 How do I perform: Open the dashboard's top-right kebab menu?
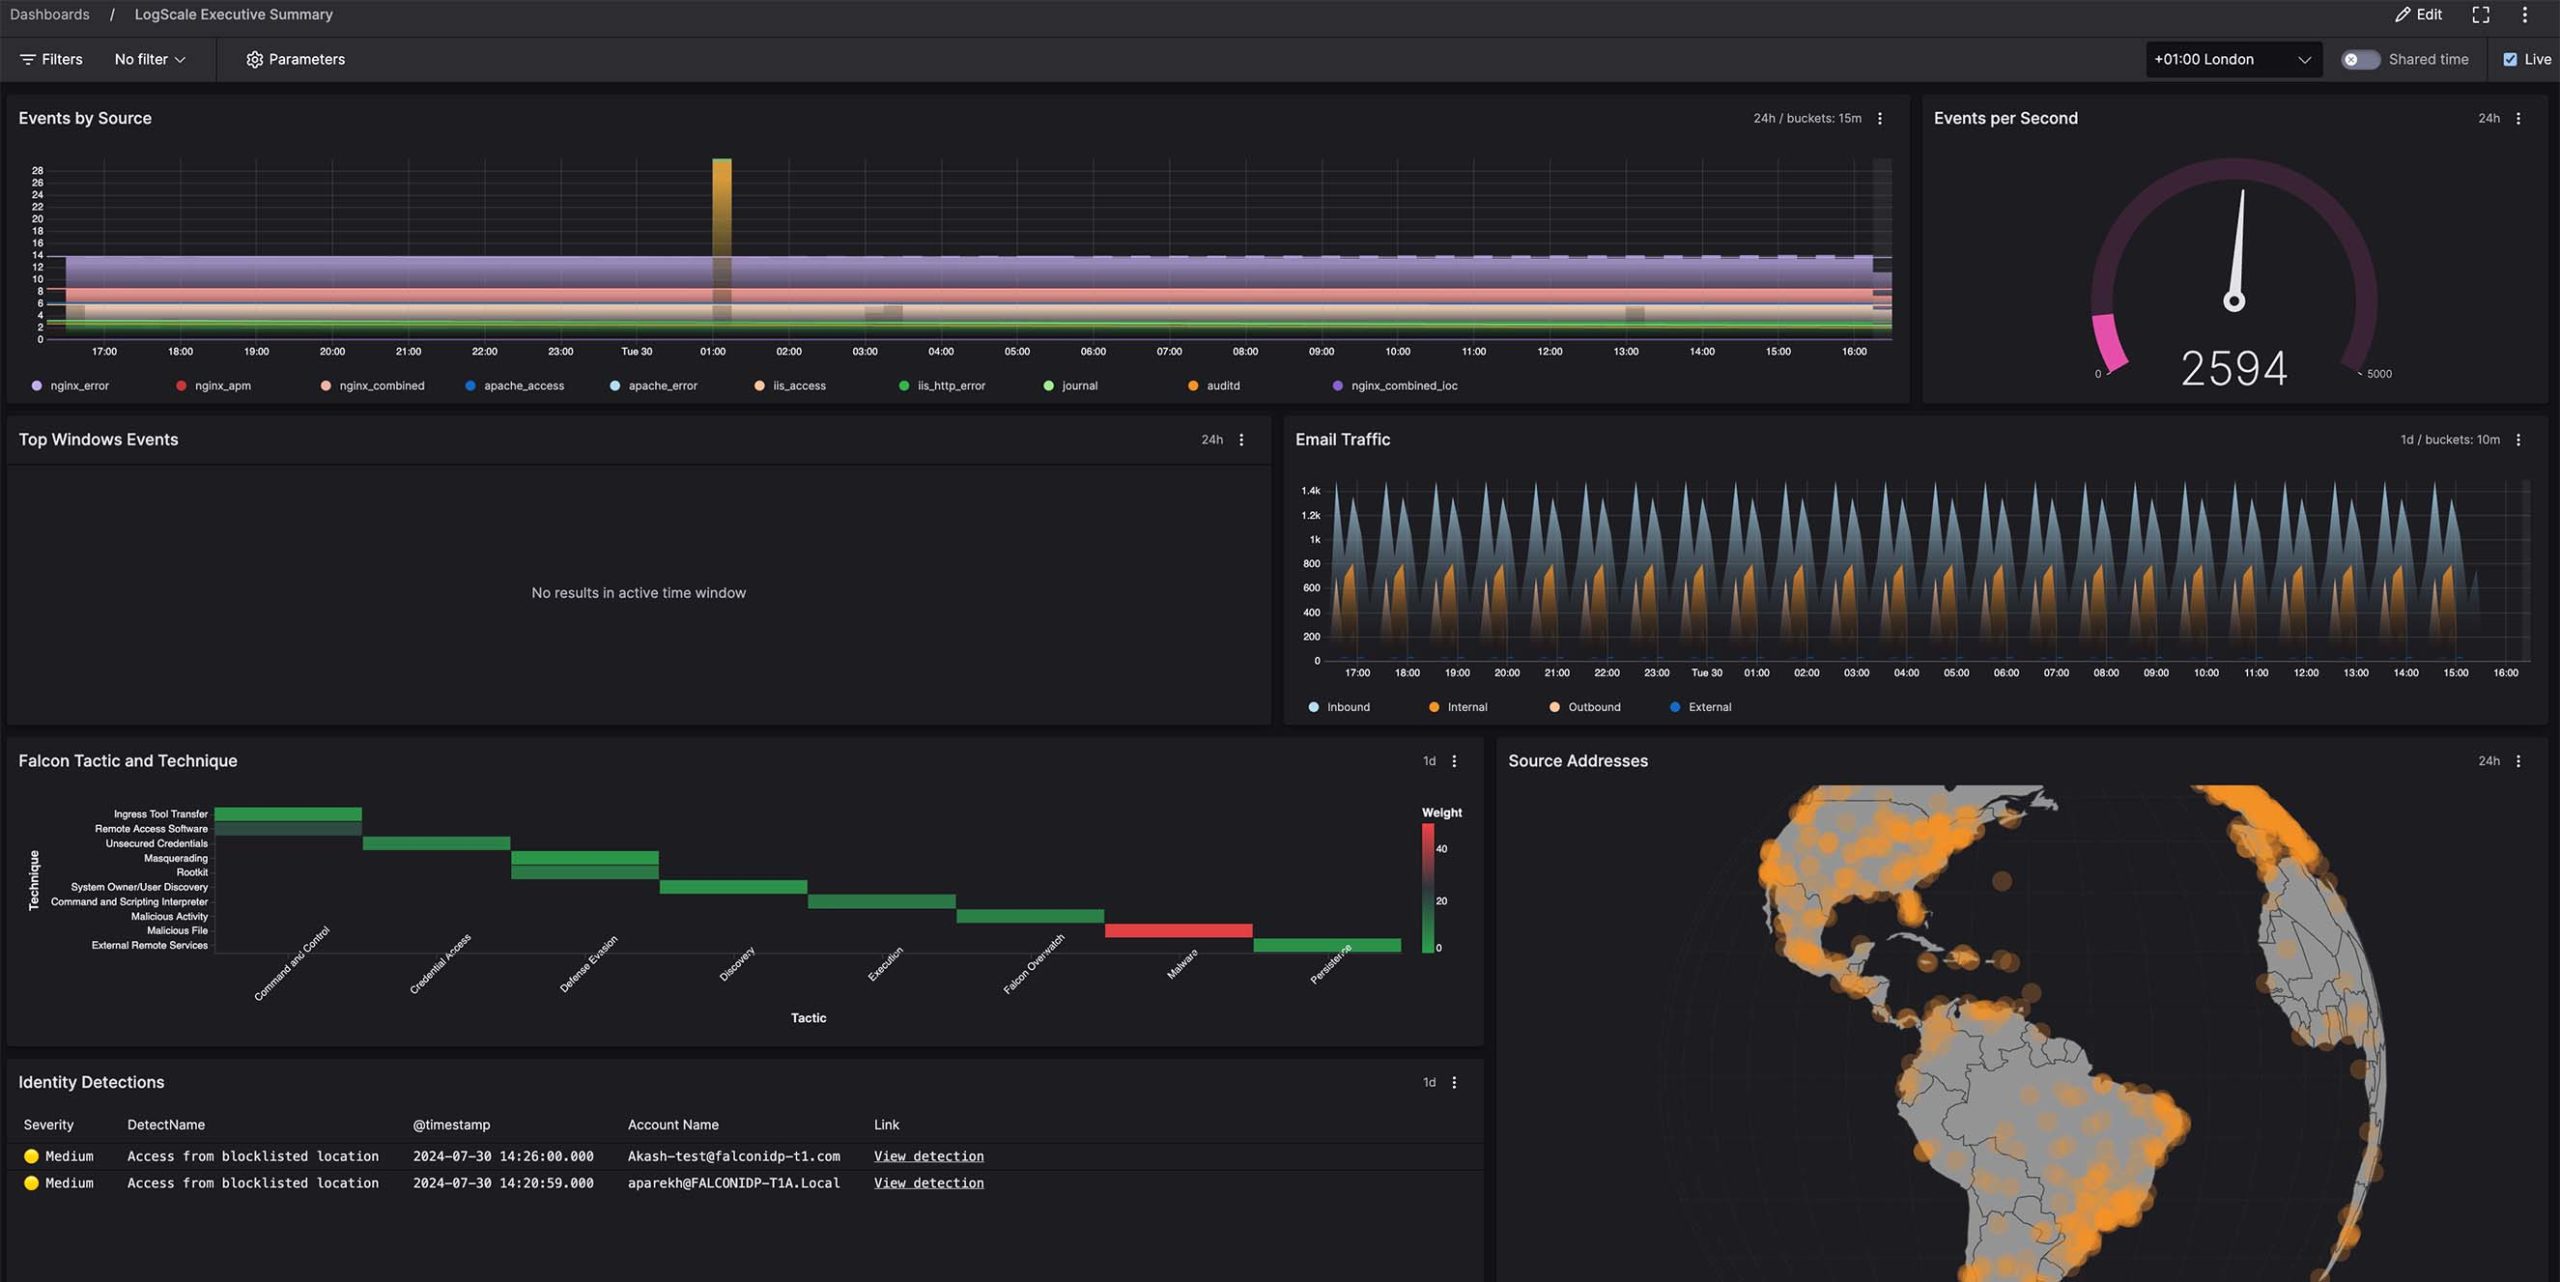2525,15
